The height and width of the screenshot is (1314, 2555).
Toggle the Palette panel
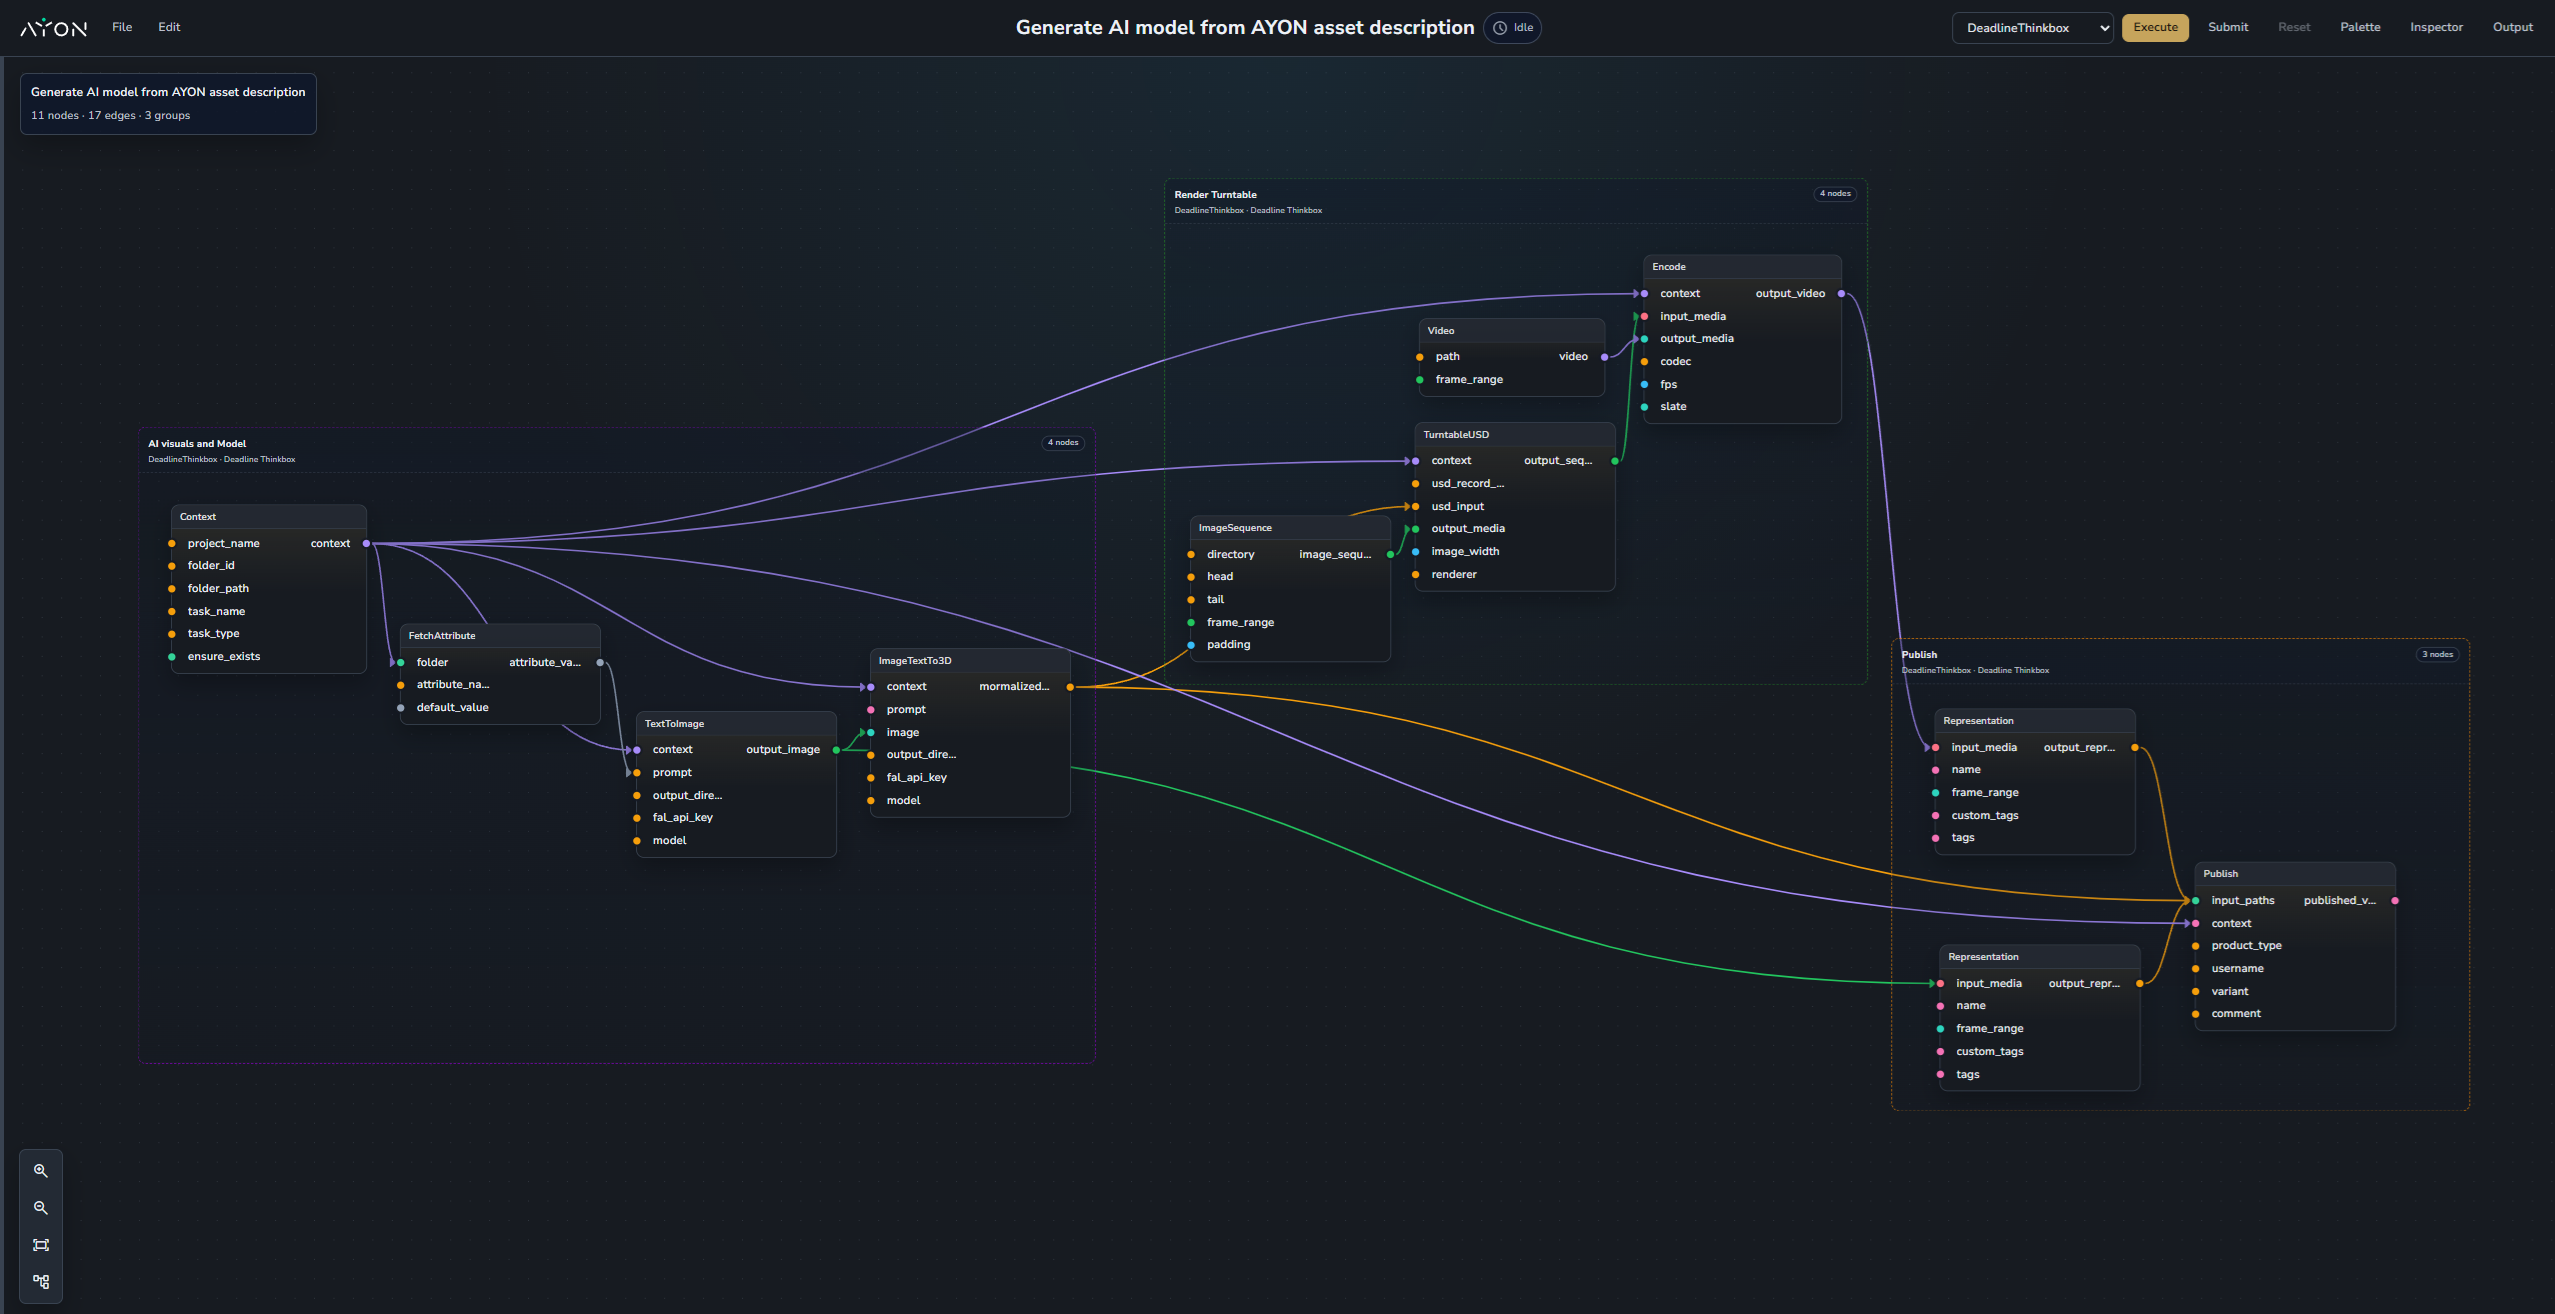point(2359,28)
